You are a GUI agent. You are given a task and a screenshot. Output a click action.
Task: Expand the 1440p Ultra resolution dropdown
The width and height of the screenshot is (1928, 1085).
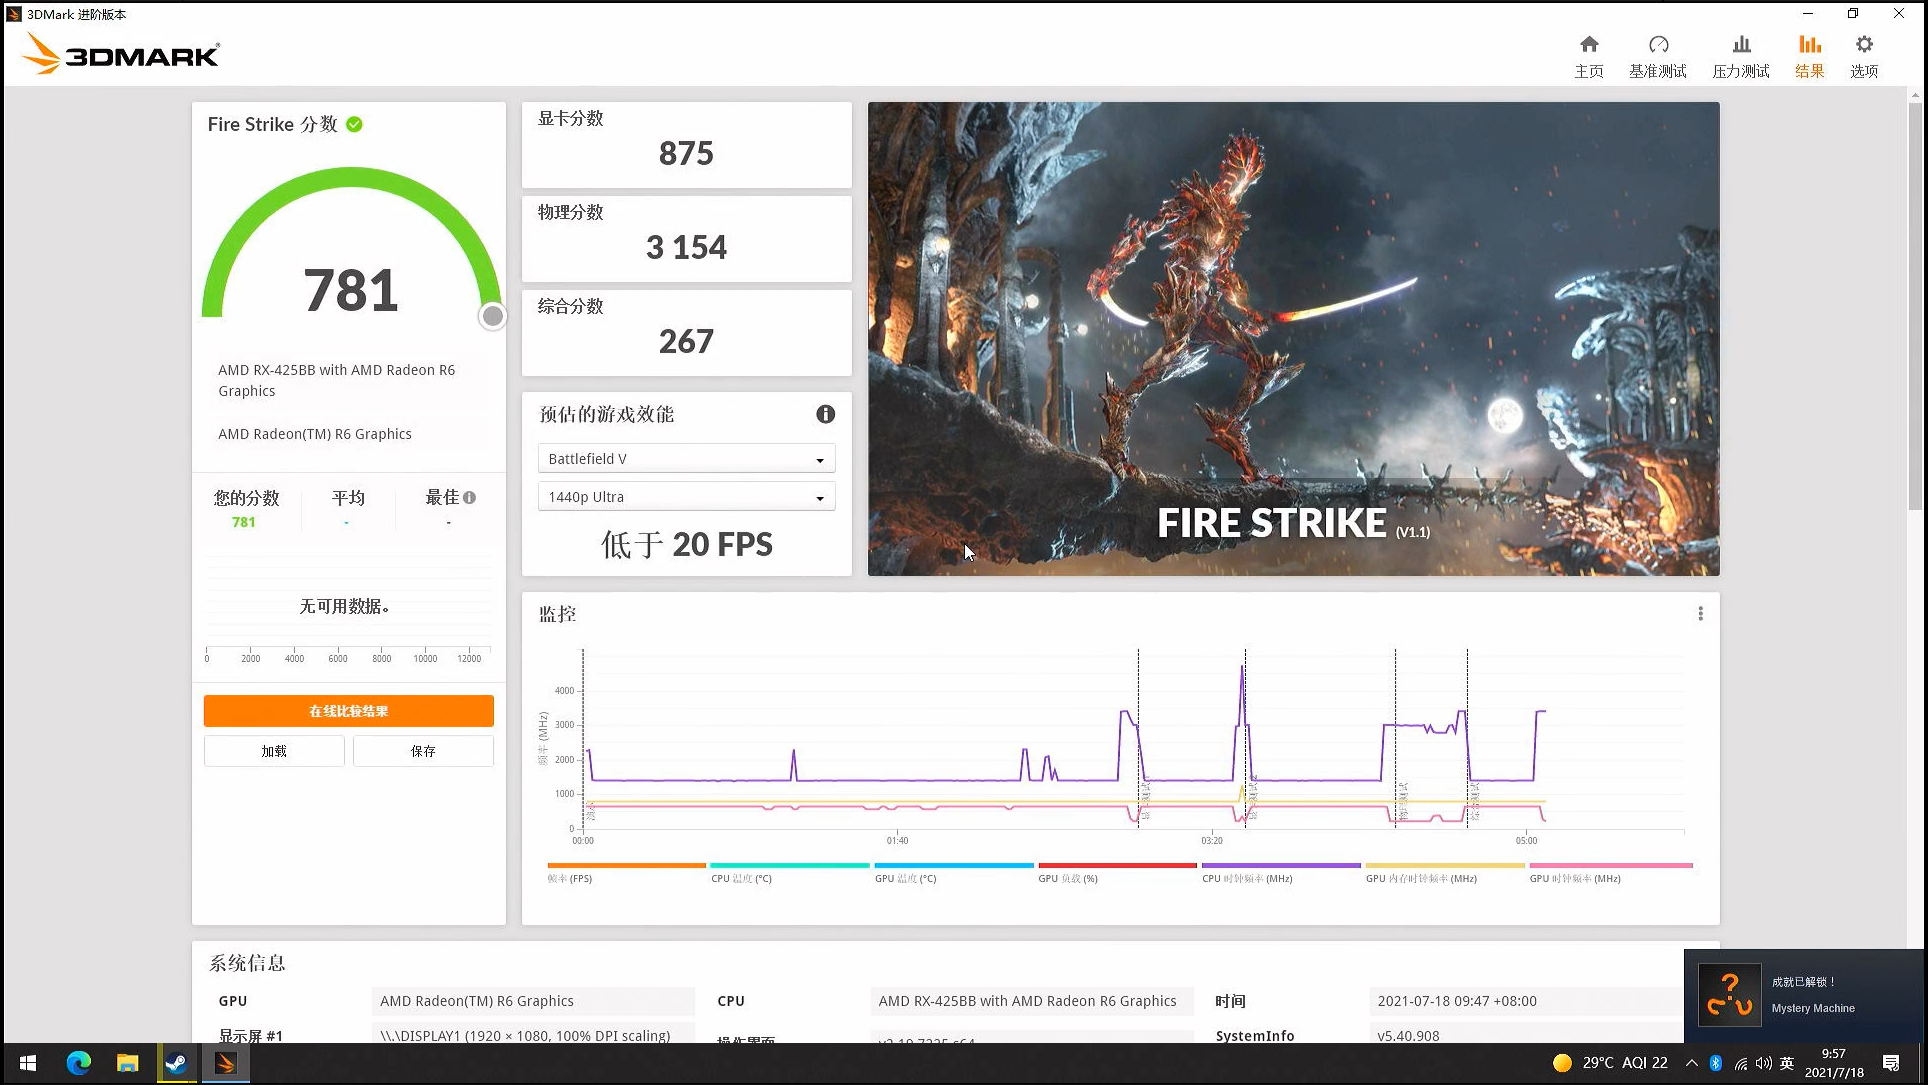(x=686, y=497)
